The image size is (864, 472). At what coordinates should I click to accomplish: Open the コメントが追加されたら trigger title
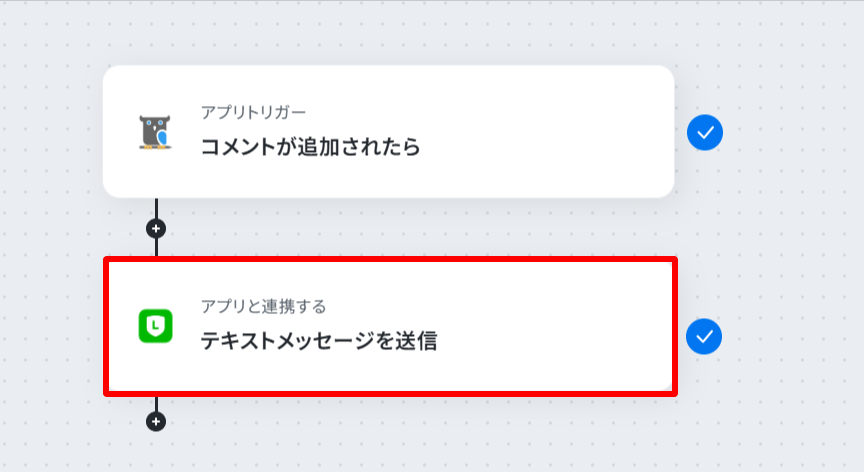click(310, 147)
